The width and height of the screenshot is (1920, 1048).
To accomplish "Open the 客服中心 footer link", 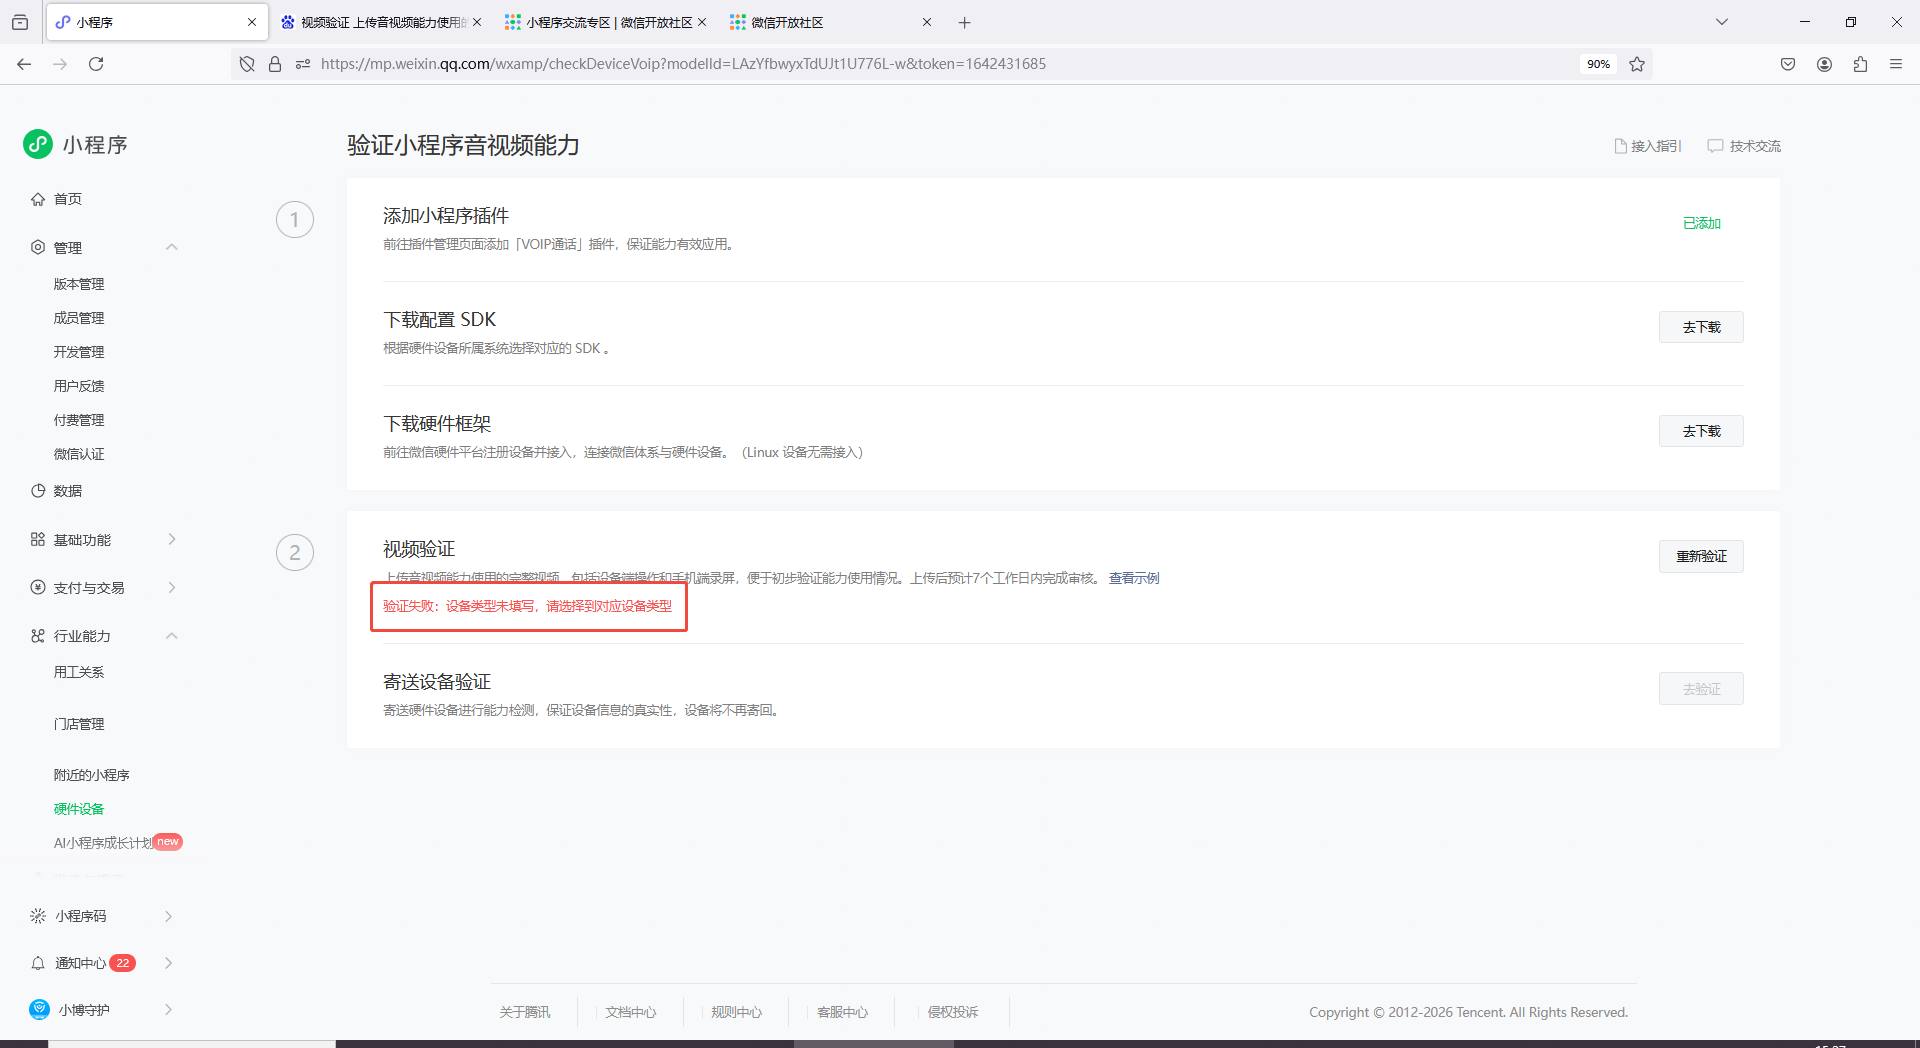I will coord(843,1012).
